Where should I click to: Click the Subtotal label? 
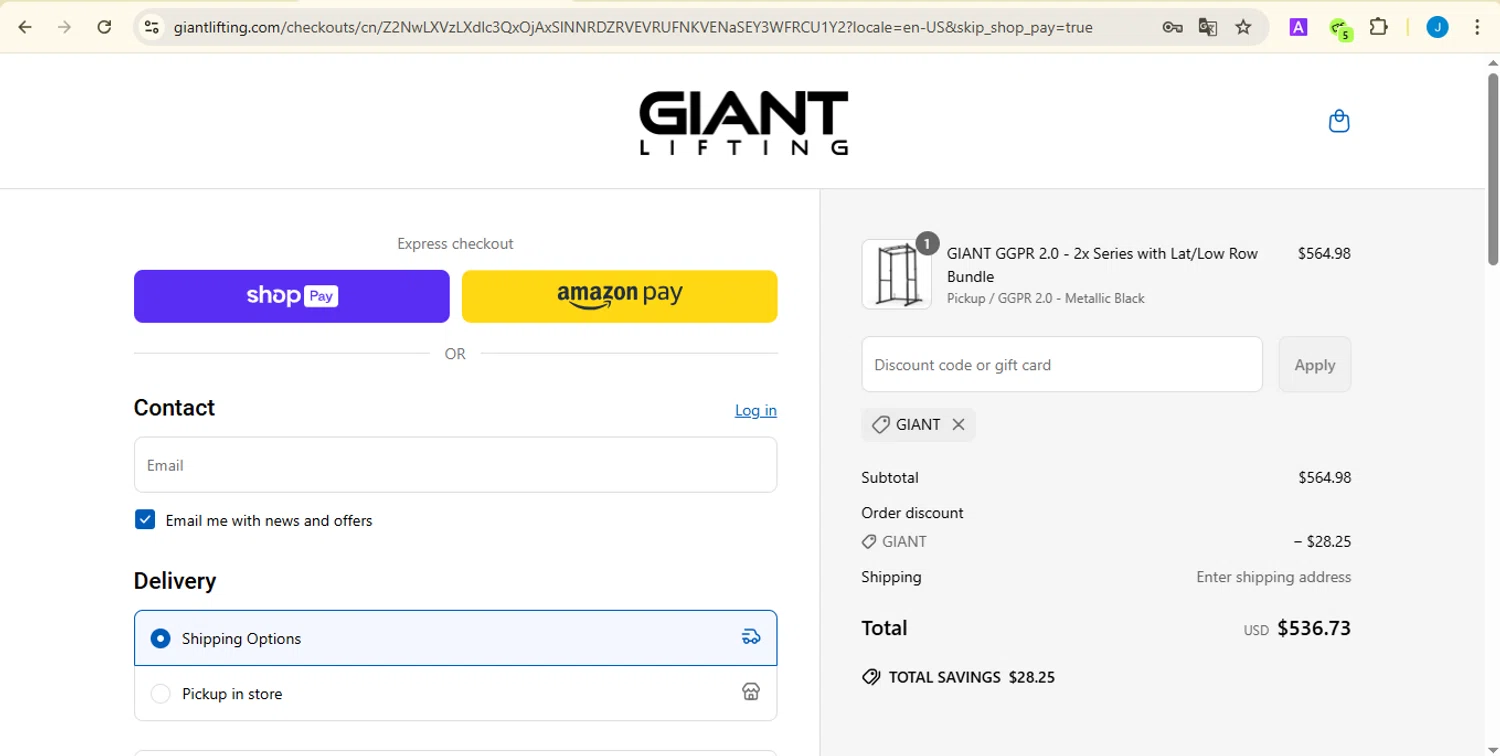tap(890, 478)
